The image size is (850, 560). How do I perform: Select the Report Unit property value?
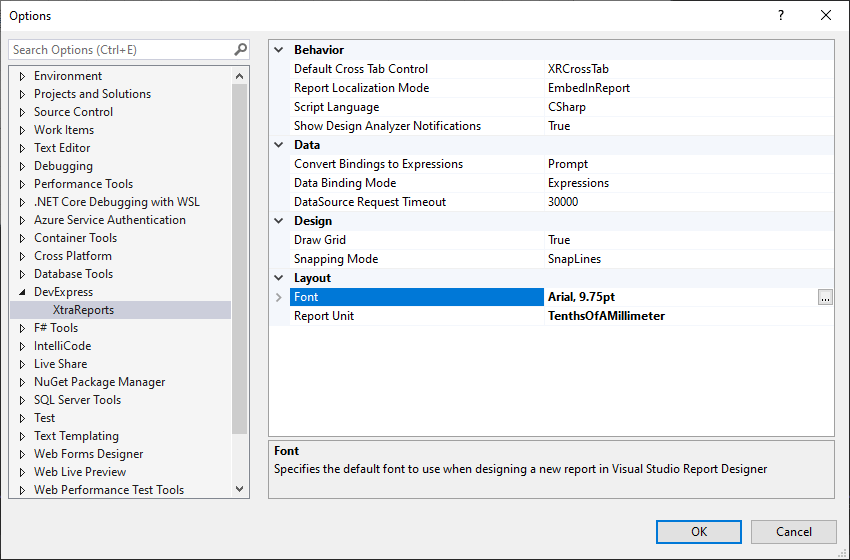pos(606,316)
